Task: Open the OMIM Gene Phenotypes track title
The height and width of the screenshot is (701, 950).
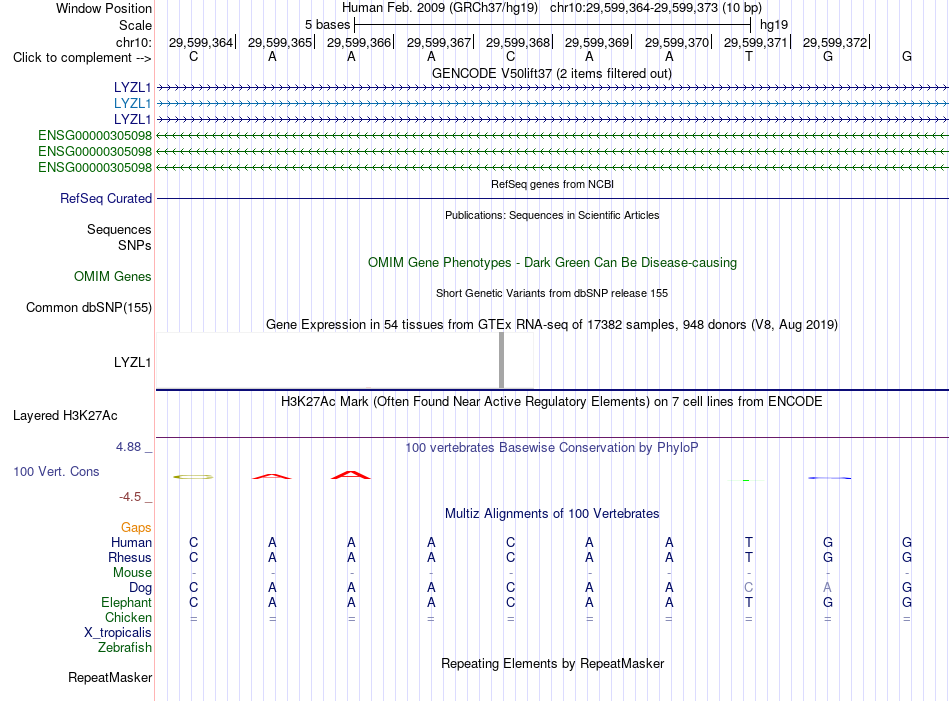Action: pos(552,262)
